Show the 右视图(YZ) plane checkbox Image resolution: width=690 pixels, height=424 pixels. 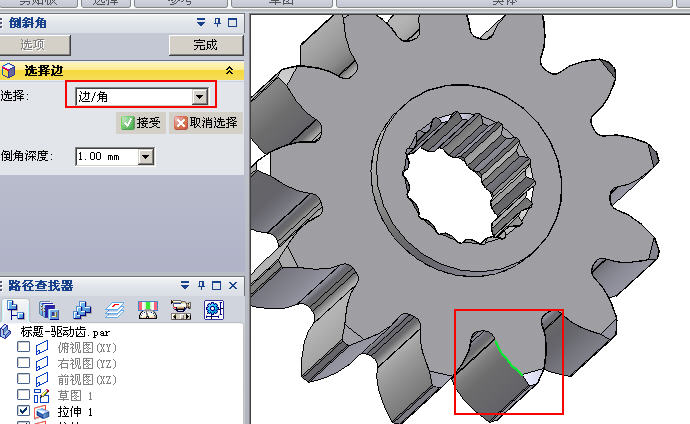(23, 362)
